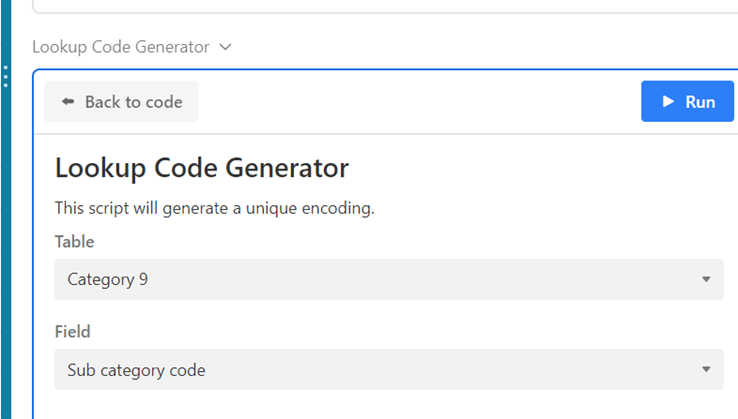Screen dimensions: 738x419
Task: Click the play triangle icon in Run
Action: coord(667,102)
